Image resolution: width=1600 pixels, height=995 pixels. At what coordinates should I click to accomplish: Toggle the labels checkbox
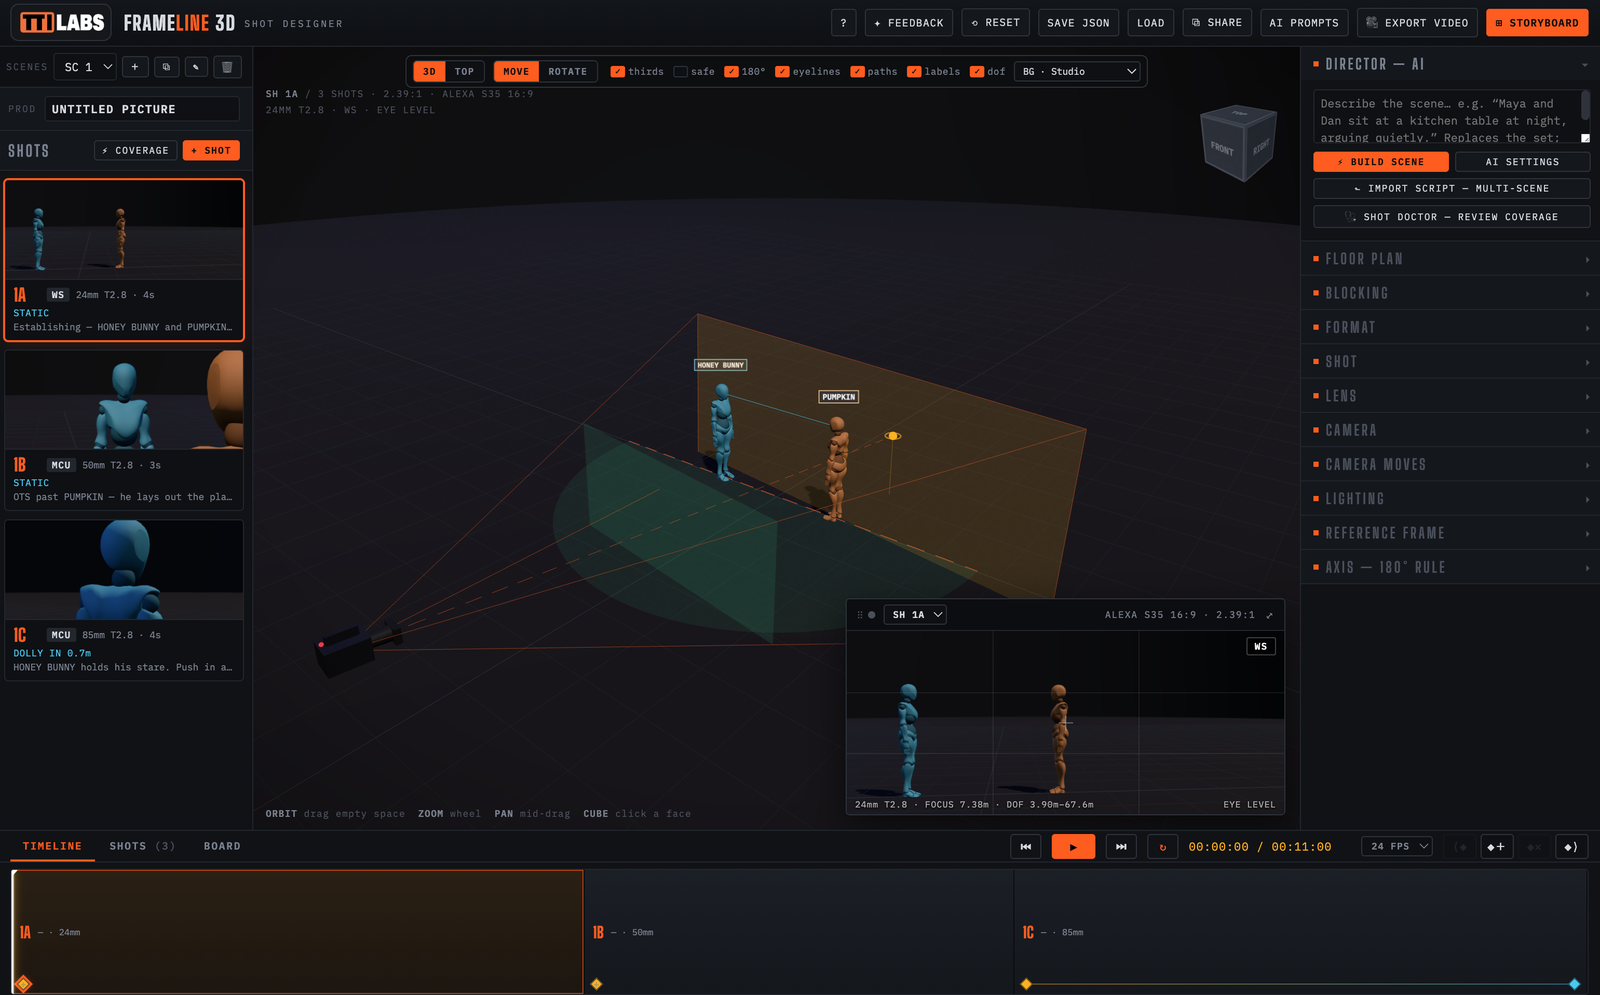tap(914, 72)
